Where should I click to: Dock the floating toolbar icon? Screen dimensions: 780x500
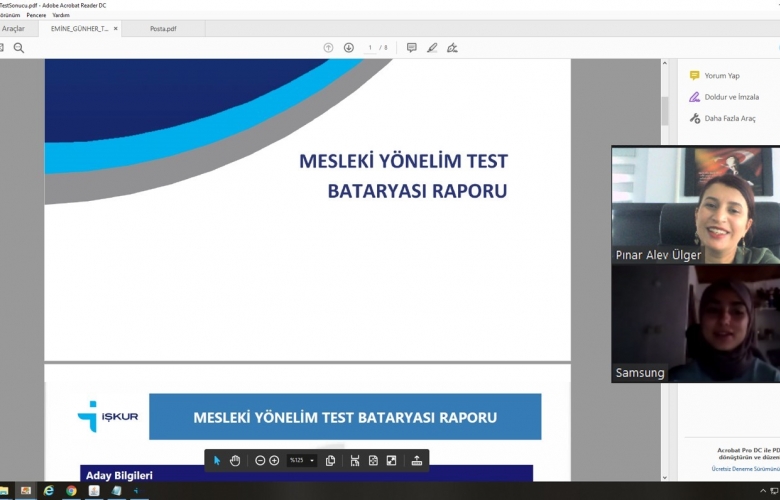tap(417, 461)
